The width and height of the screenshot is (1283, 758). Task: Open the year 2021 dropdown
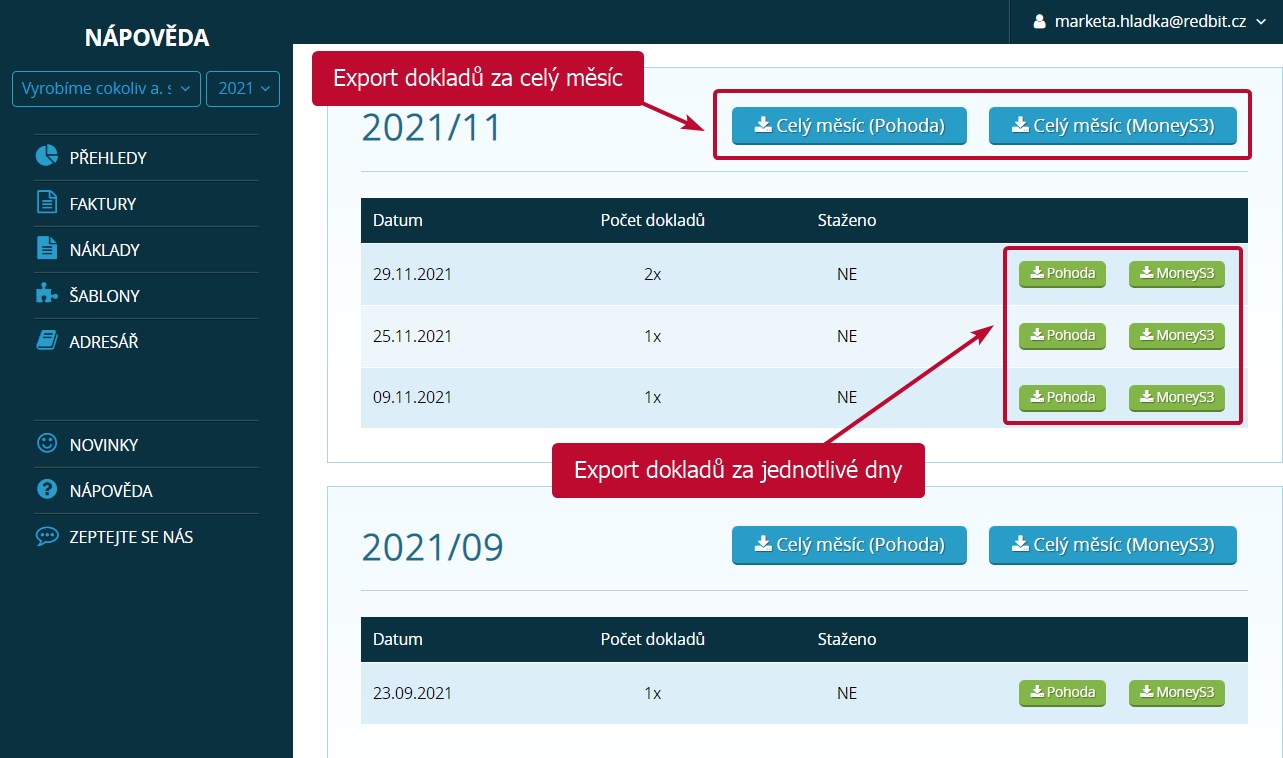243,89
